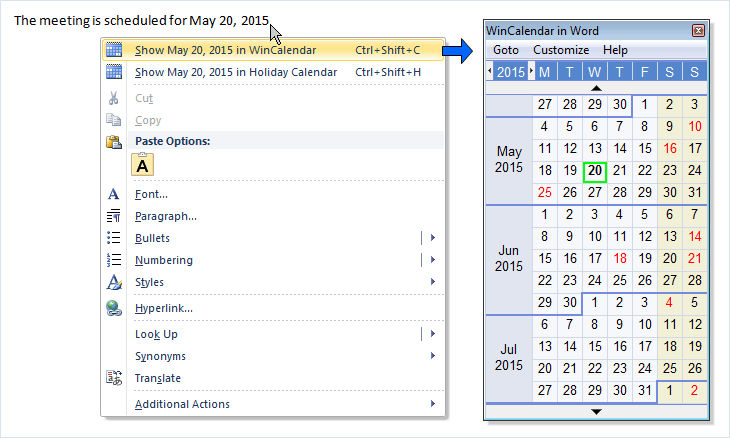Expand the Styles submenu arrow

433,282
